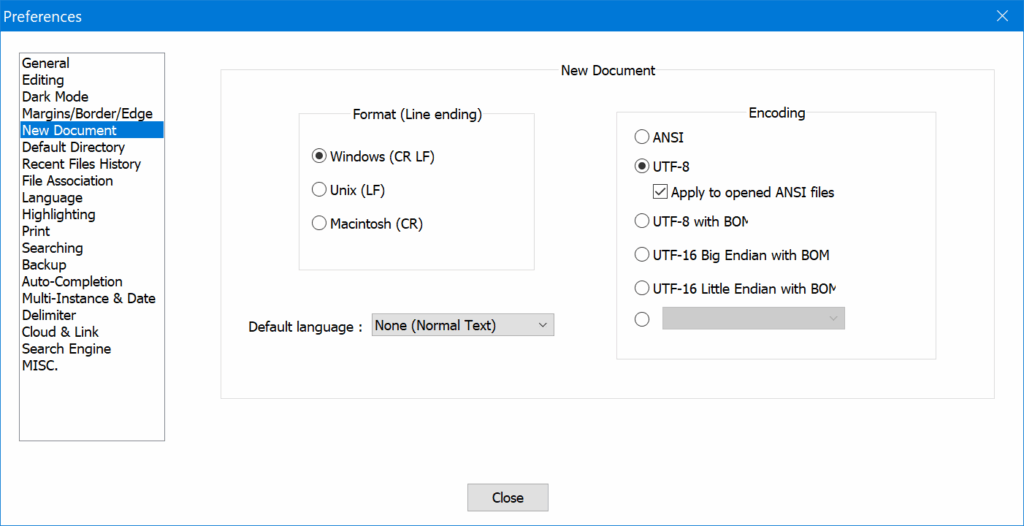This screenshot has height=526, width=1024.
Task: Close the Preferences window with X
Action: (1002, 15)
